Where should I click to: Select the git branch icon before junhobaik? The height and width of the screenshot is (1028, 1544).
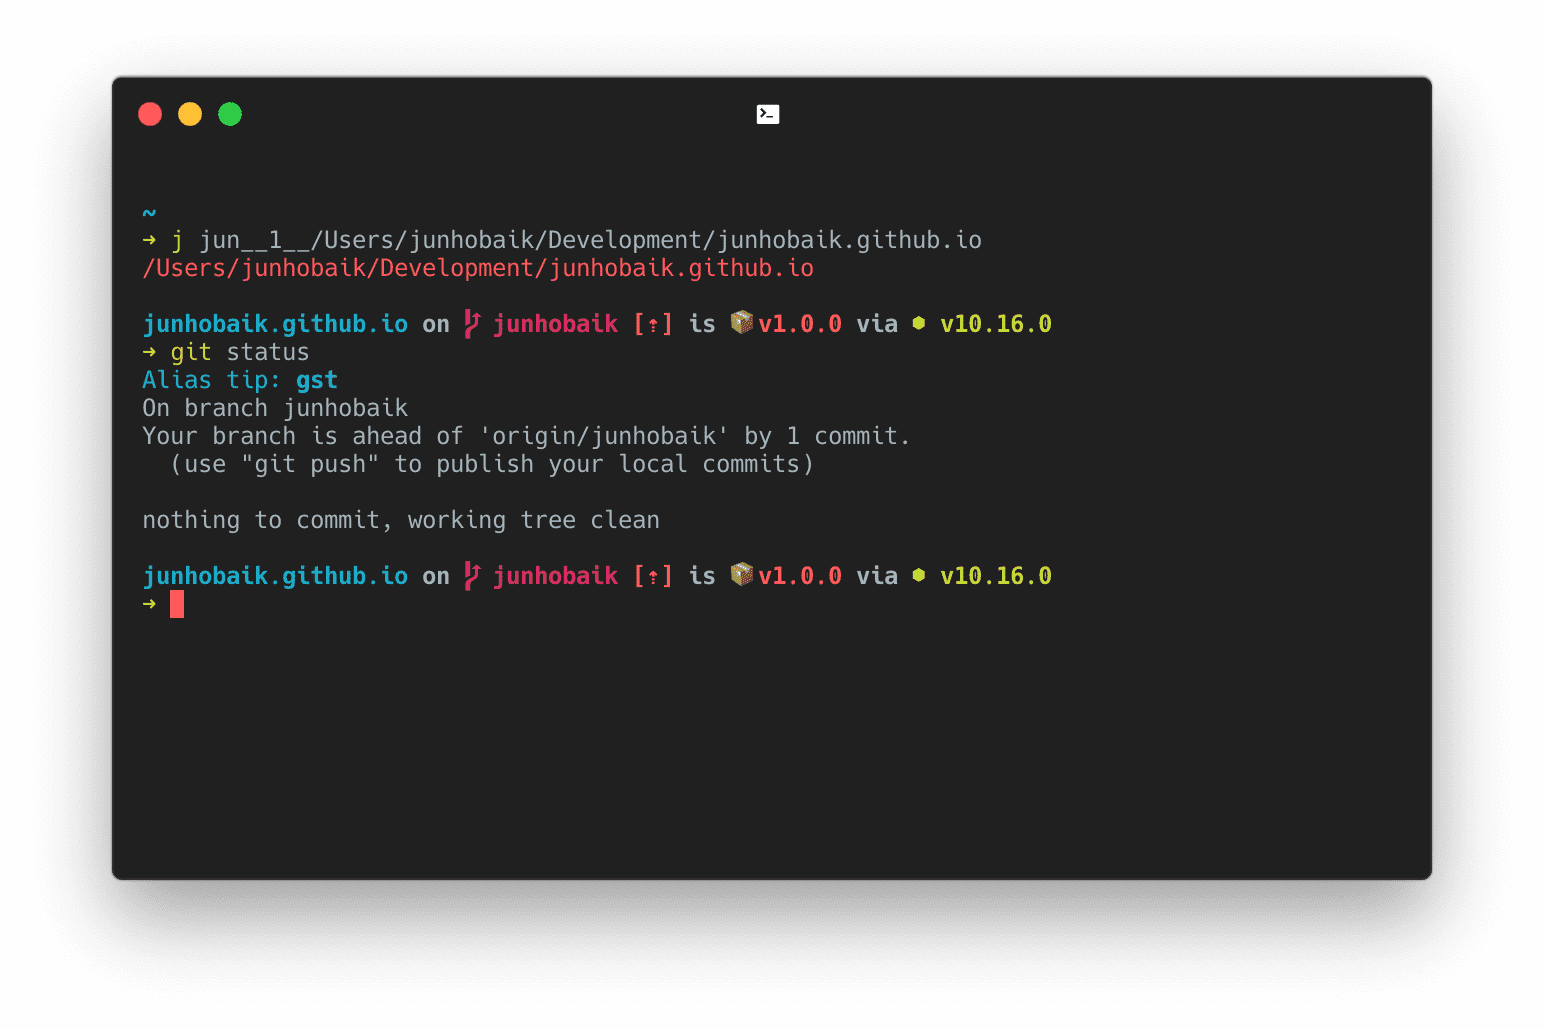tap(470, 323)
